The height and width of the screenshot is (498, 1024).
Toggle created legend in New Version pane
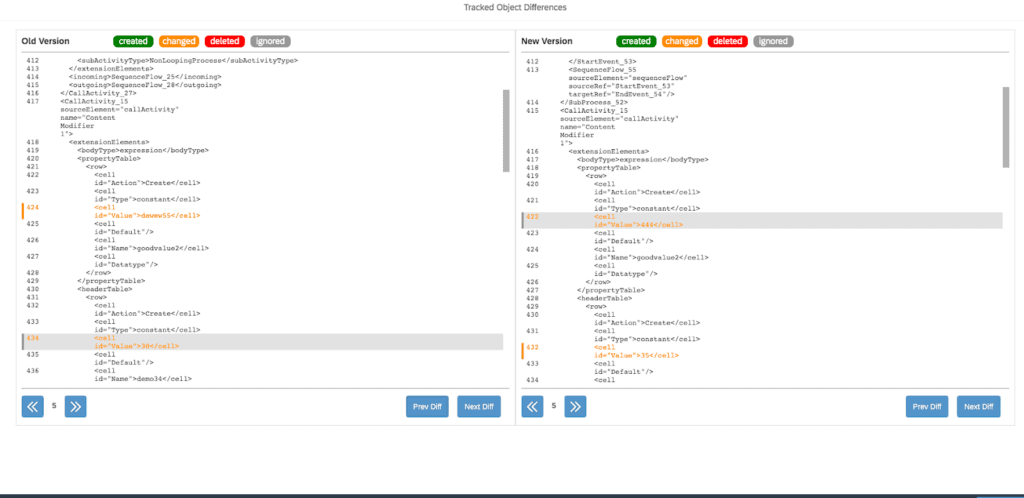click(636, 41)
